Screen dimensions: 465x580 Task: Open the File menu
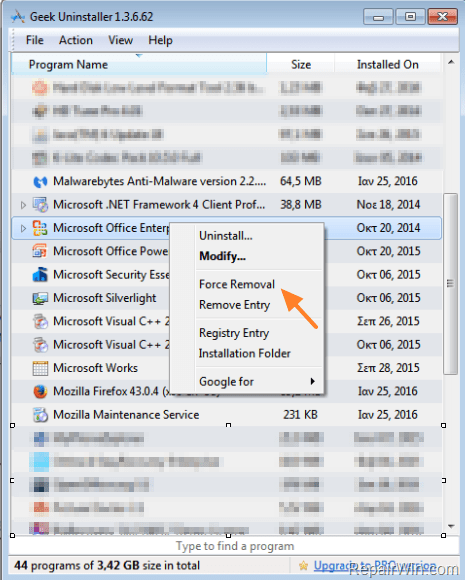pos(35,40)
